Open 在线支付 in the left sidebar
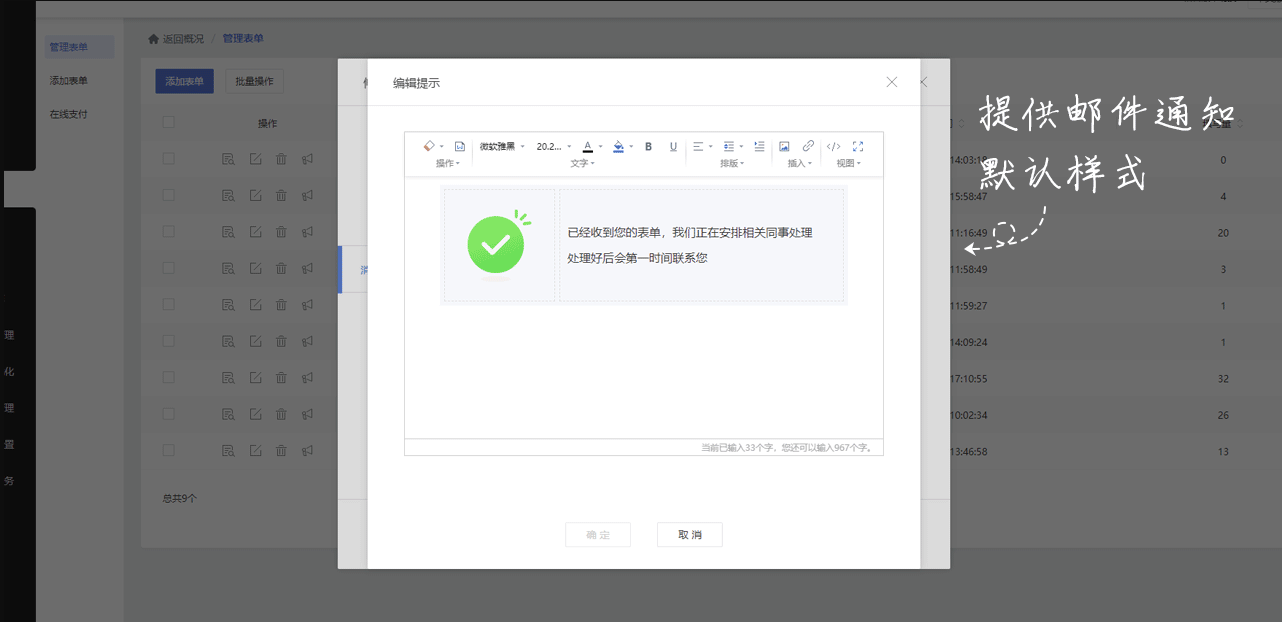Screen dimensions: 1282x622 (69, 114)
